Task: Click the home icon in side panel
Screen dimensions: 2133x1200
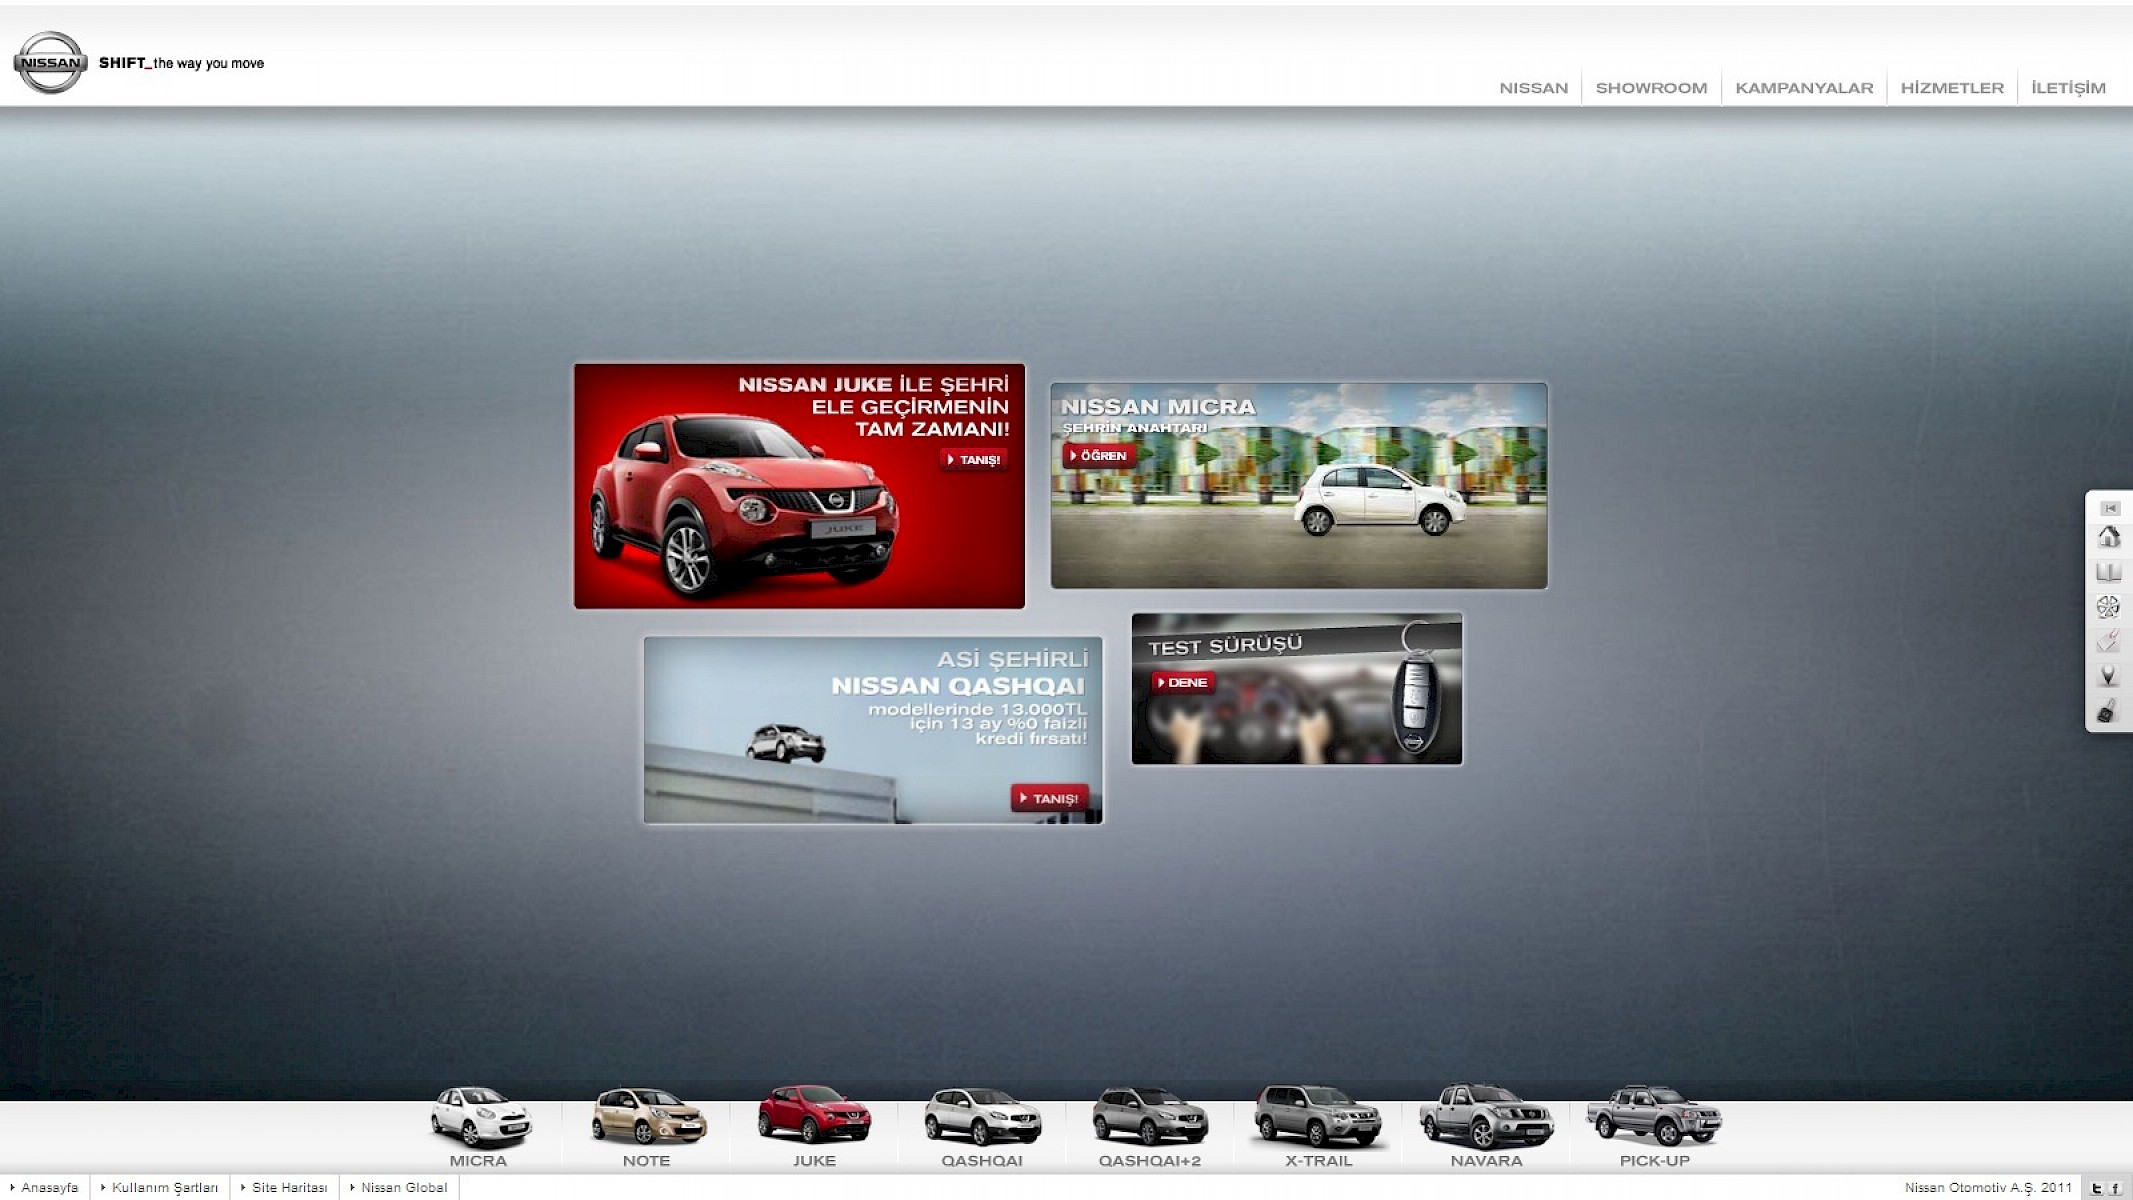Action: click(x=2108, y=538)
